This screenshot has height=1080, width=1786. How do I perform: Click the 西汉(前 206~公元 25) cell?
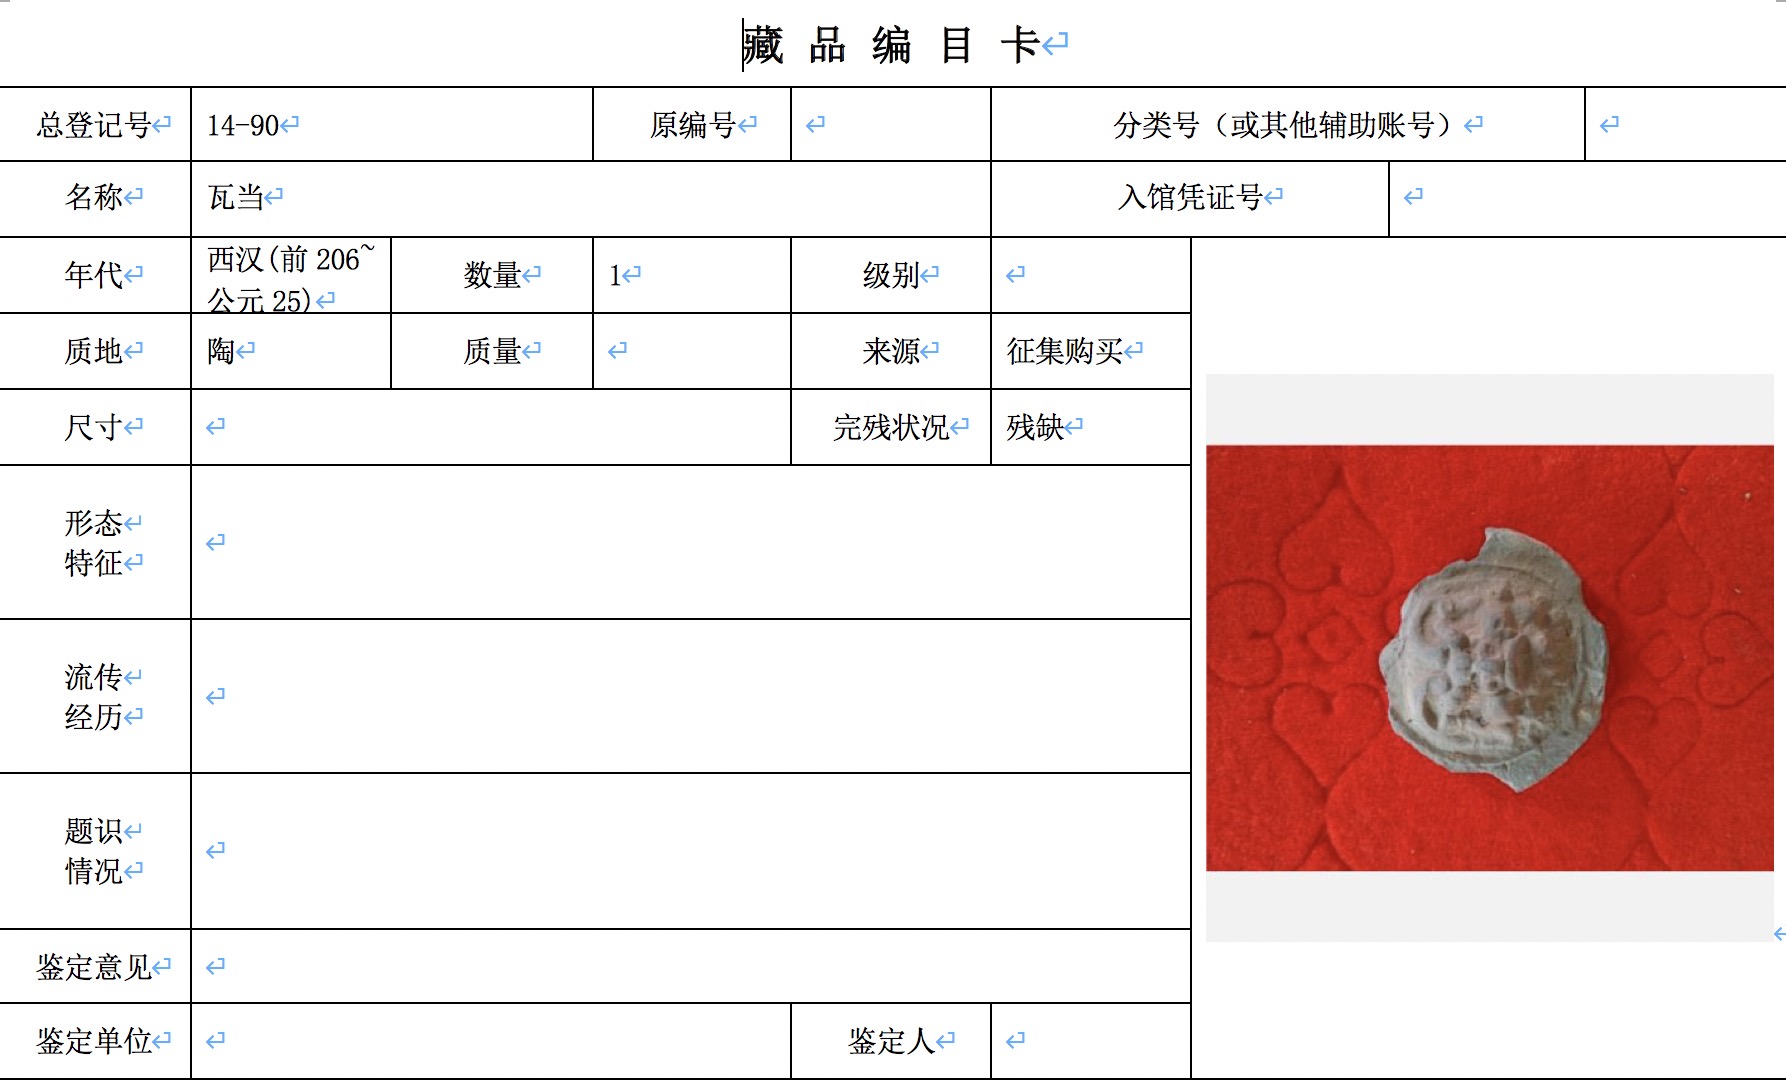[x=291, y=275]
